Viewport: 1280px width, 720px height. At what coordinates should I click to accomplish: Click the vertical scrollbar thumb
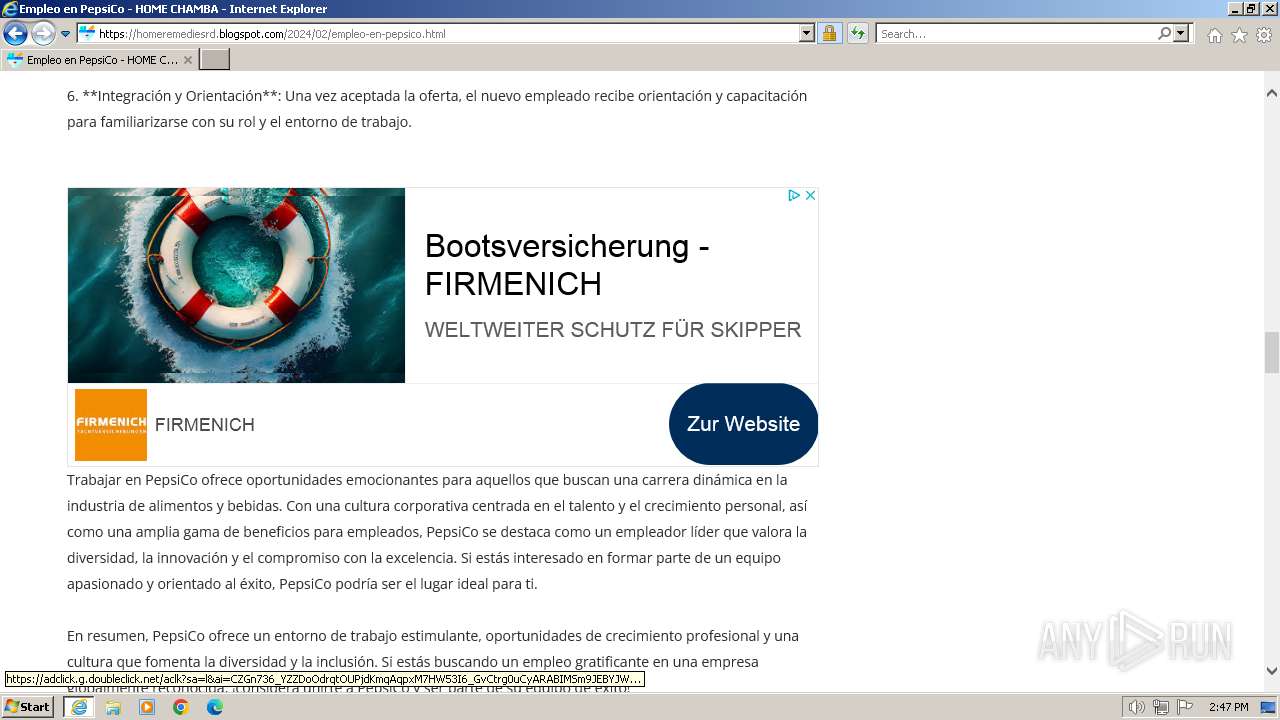coord(1271,352)
